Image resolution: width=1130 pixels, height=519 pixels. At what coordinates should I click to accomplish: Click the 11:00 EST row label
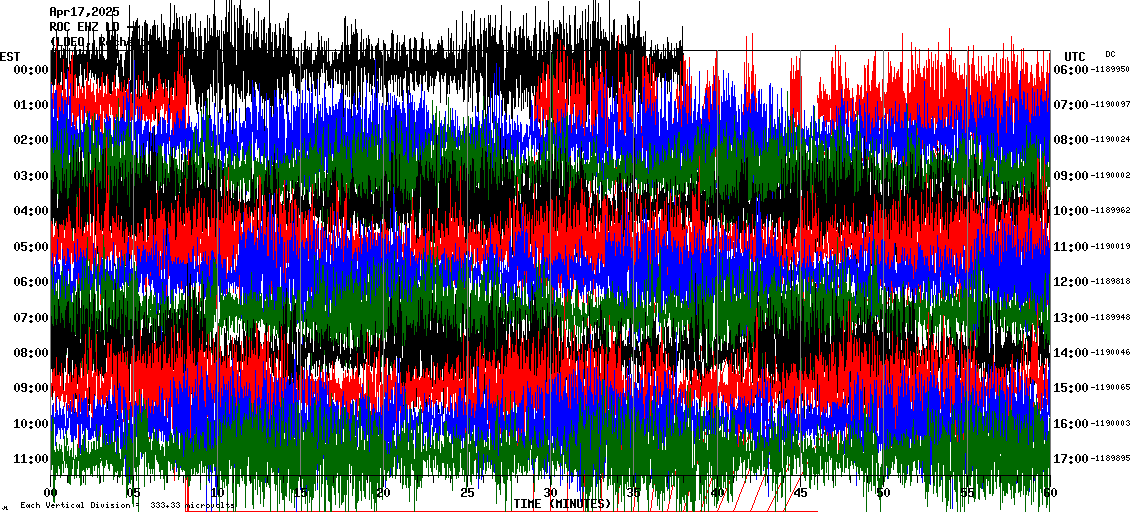pyautogui.click(x=32, y=459)
